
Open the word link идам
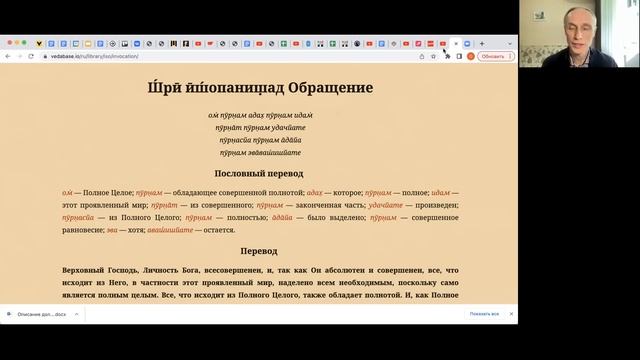click(x=440, y=193)
